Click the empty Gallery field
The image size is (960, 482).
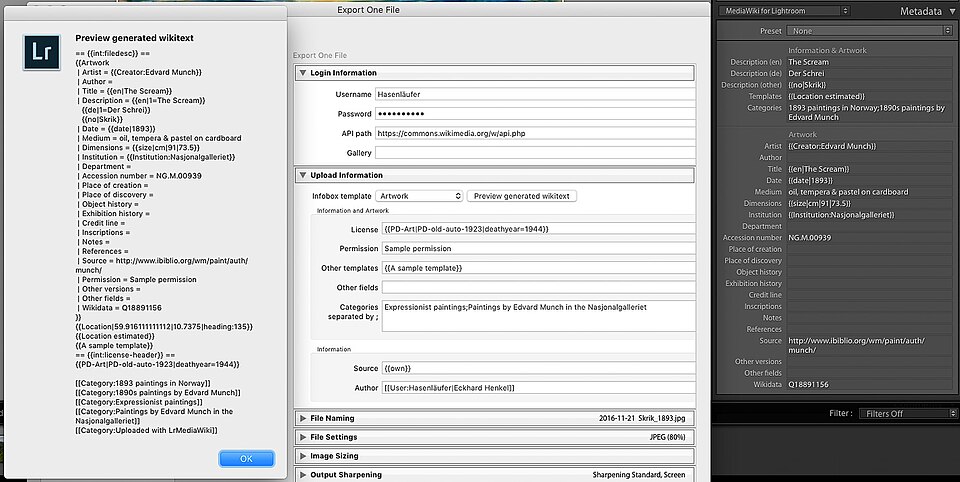point(535,153)
